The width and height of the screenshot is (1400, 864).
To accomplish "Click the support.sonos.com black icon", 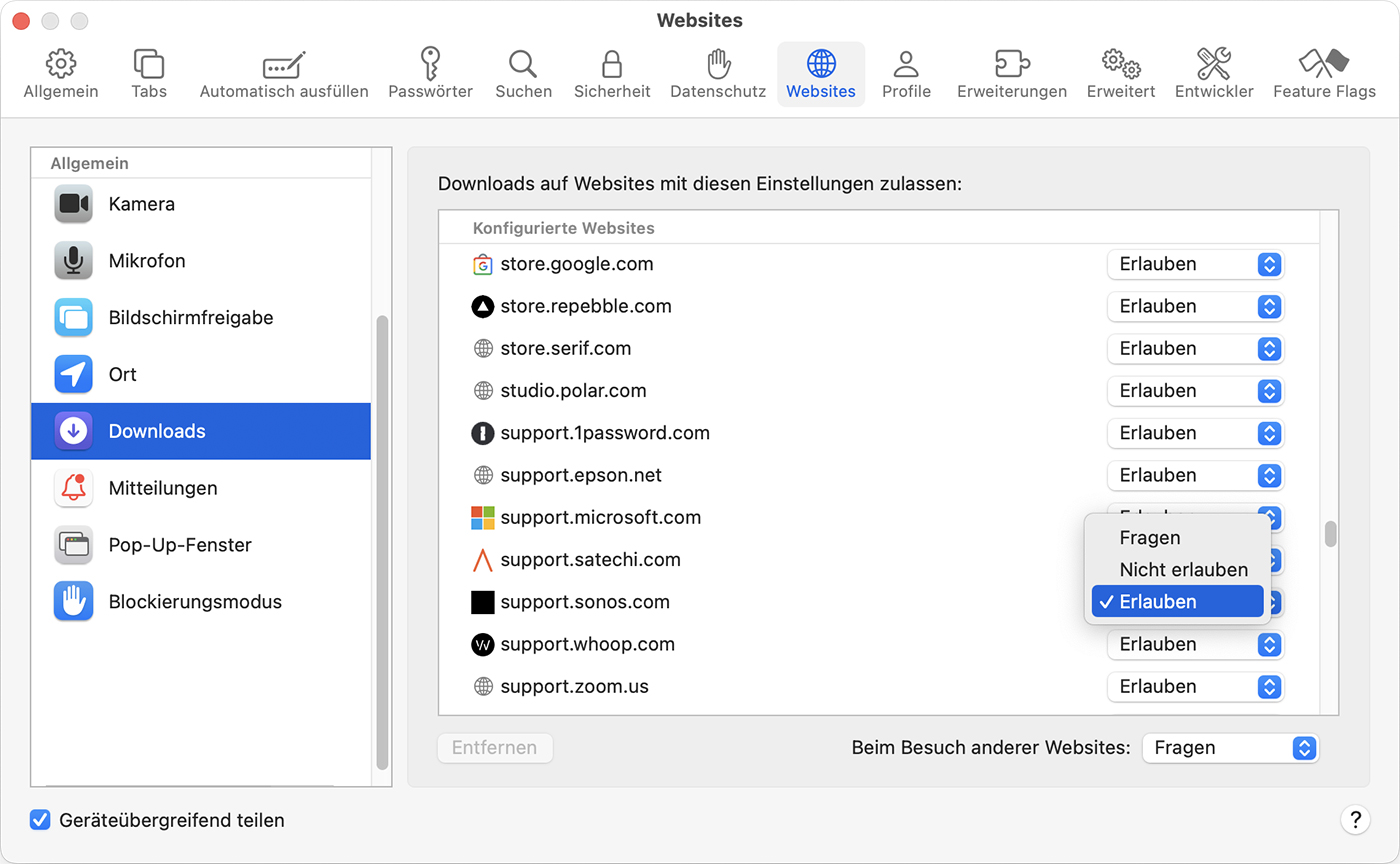I will (483, 602).
